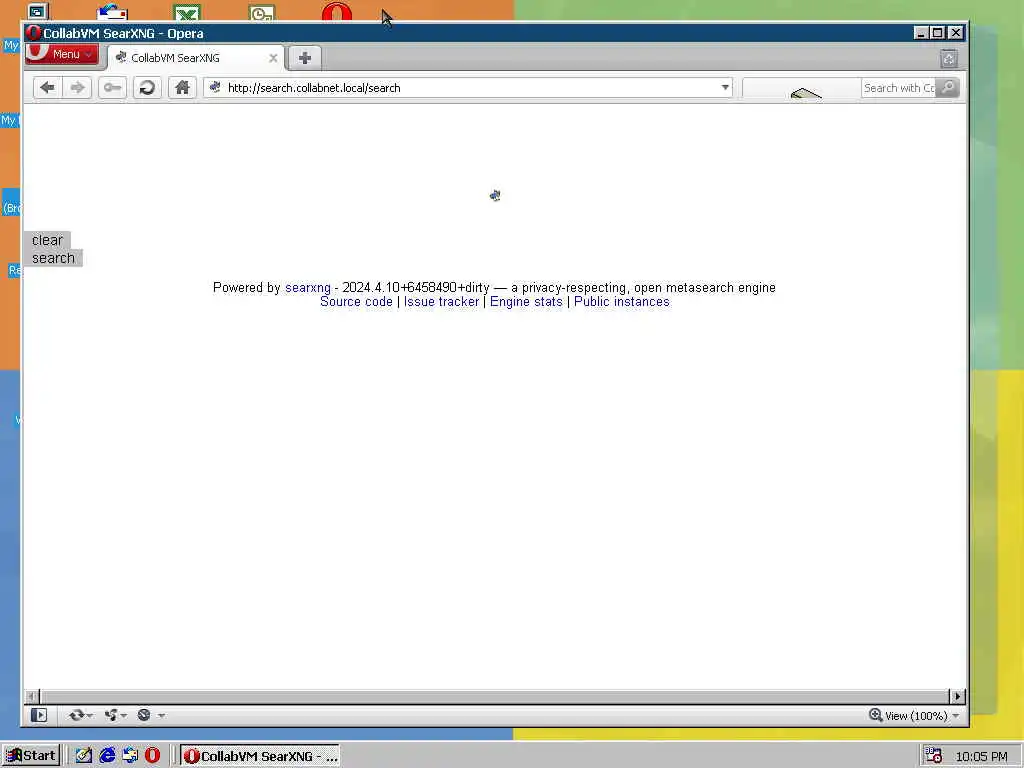This screenshot has width=1024, height=768.
Task: Open the Engine stats link
Action: pyautogui.click(x=526, y=302)
